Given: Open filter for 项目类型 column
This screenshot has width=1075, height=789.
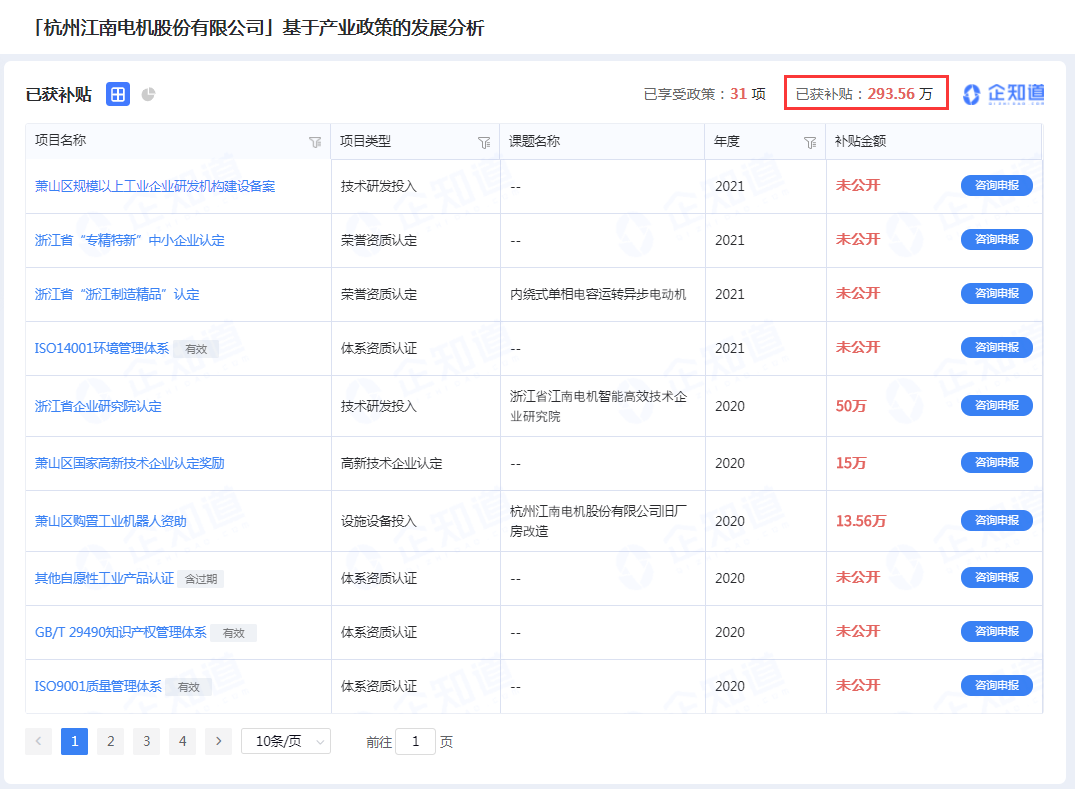Looking at the screenshot, I should [x=484, y=142].
